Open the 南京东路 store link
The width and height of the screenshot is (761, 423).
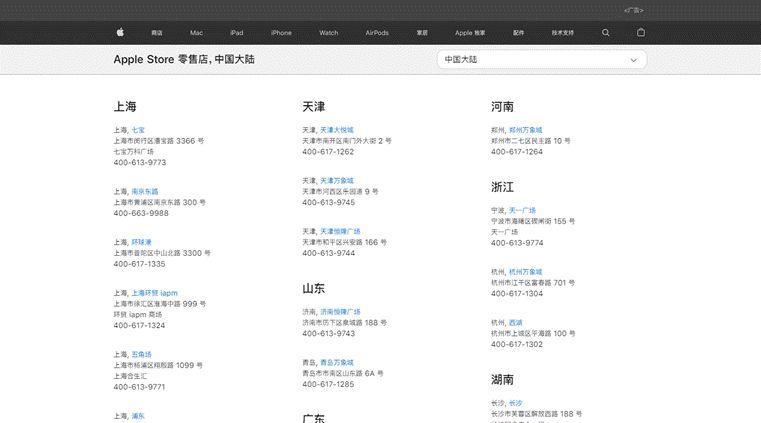tap(145, 191)
